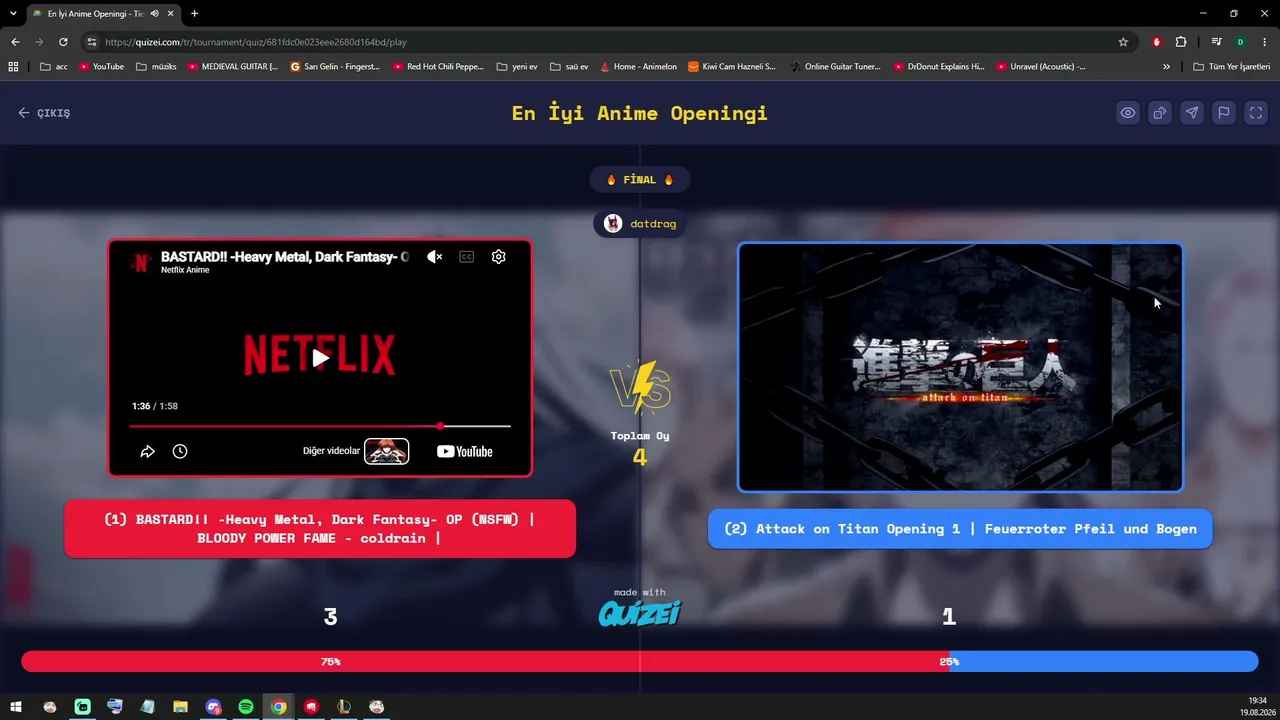Image resolution: width=1280 pixels, height=720 pixels.
Task: Click the blue 25% vote bar segment
Action: click(1104, 661)
